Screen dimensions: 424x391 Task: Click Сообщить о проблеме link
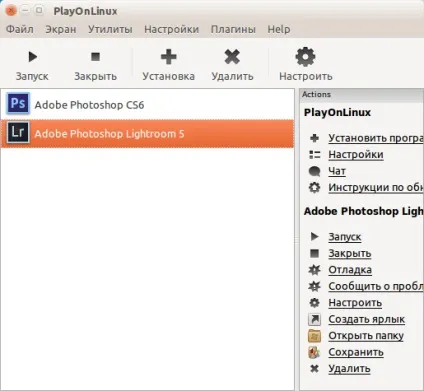[x=376, y=286]
